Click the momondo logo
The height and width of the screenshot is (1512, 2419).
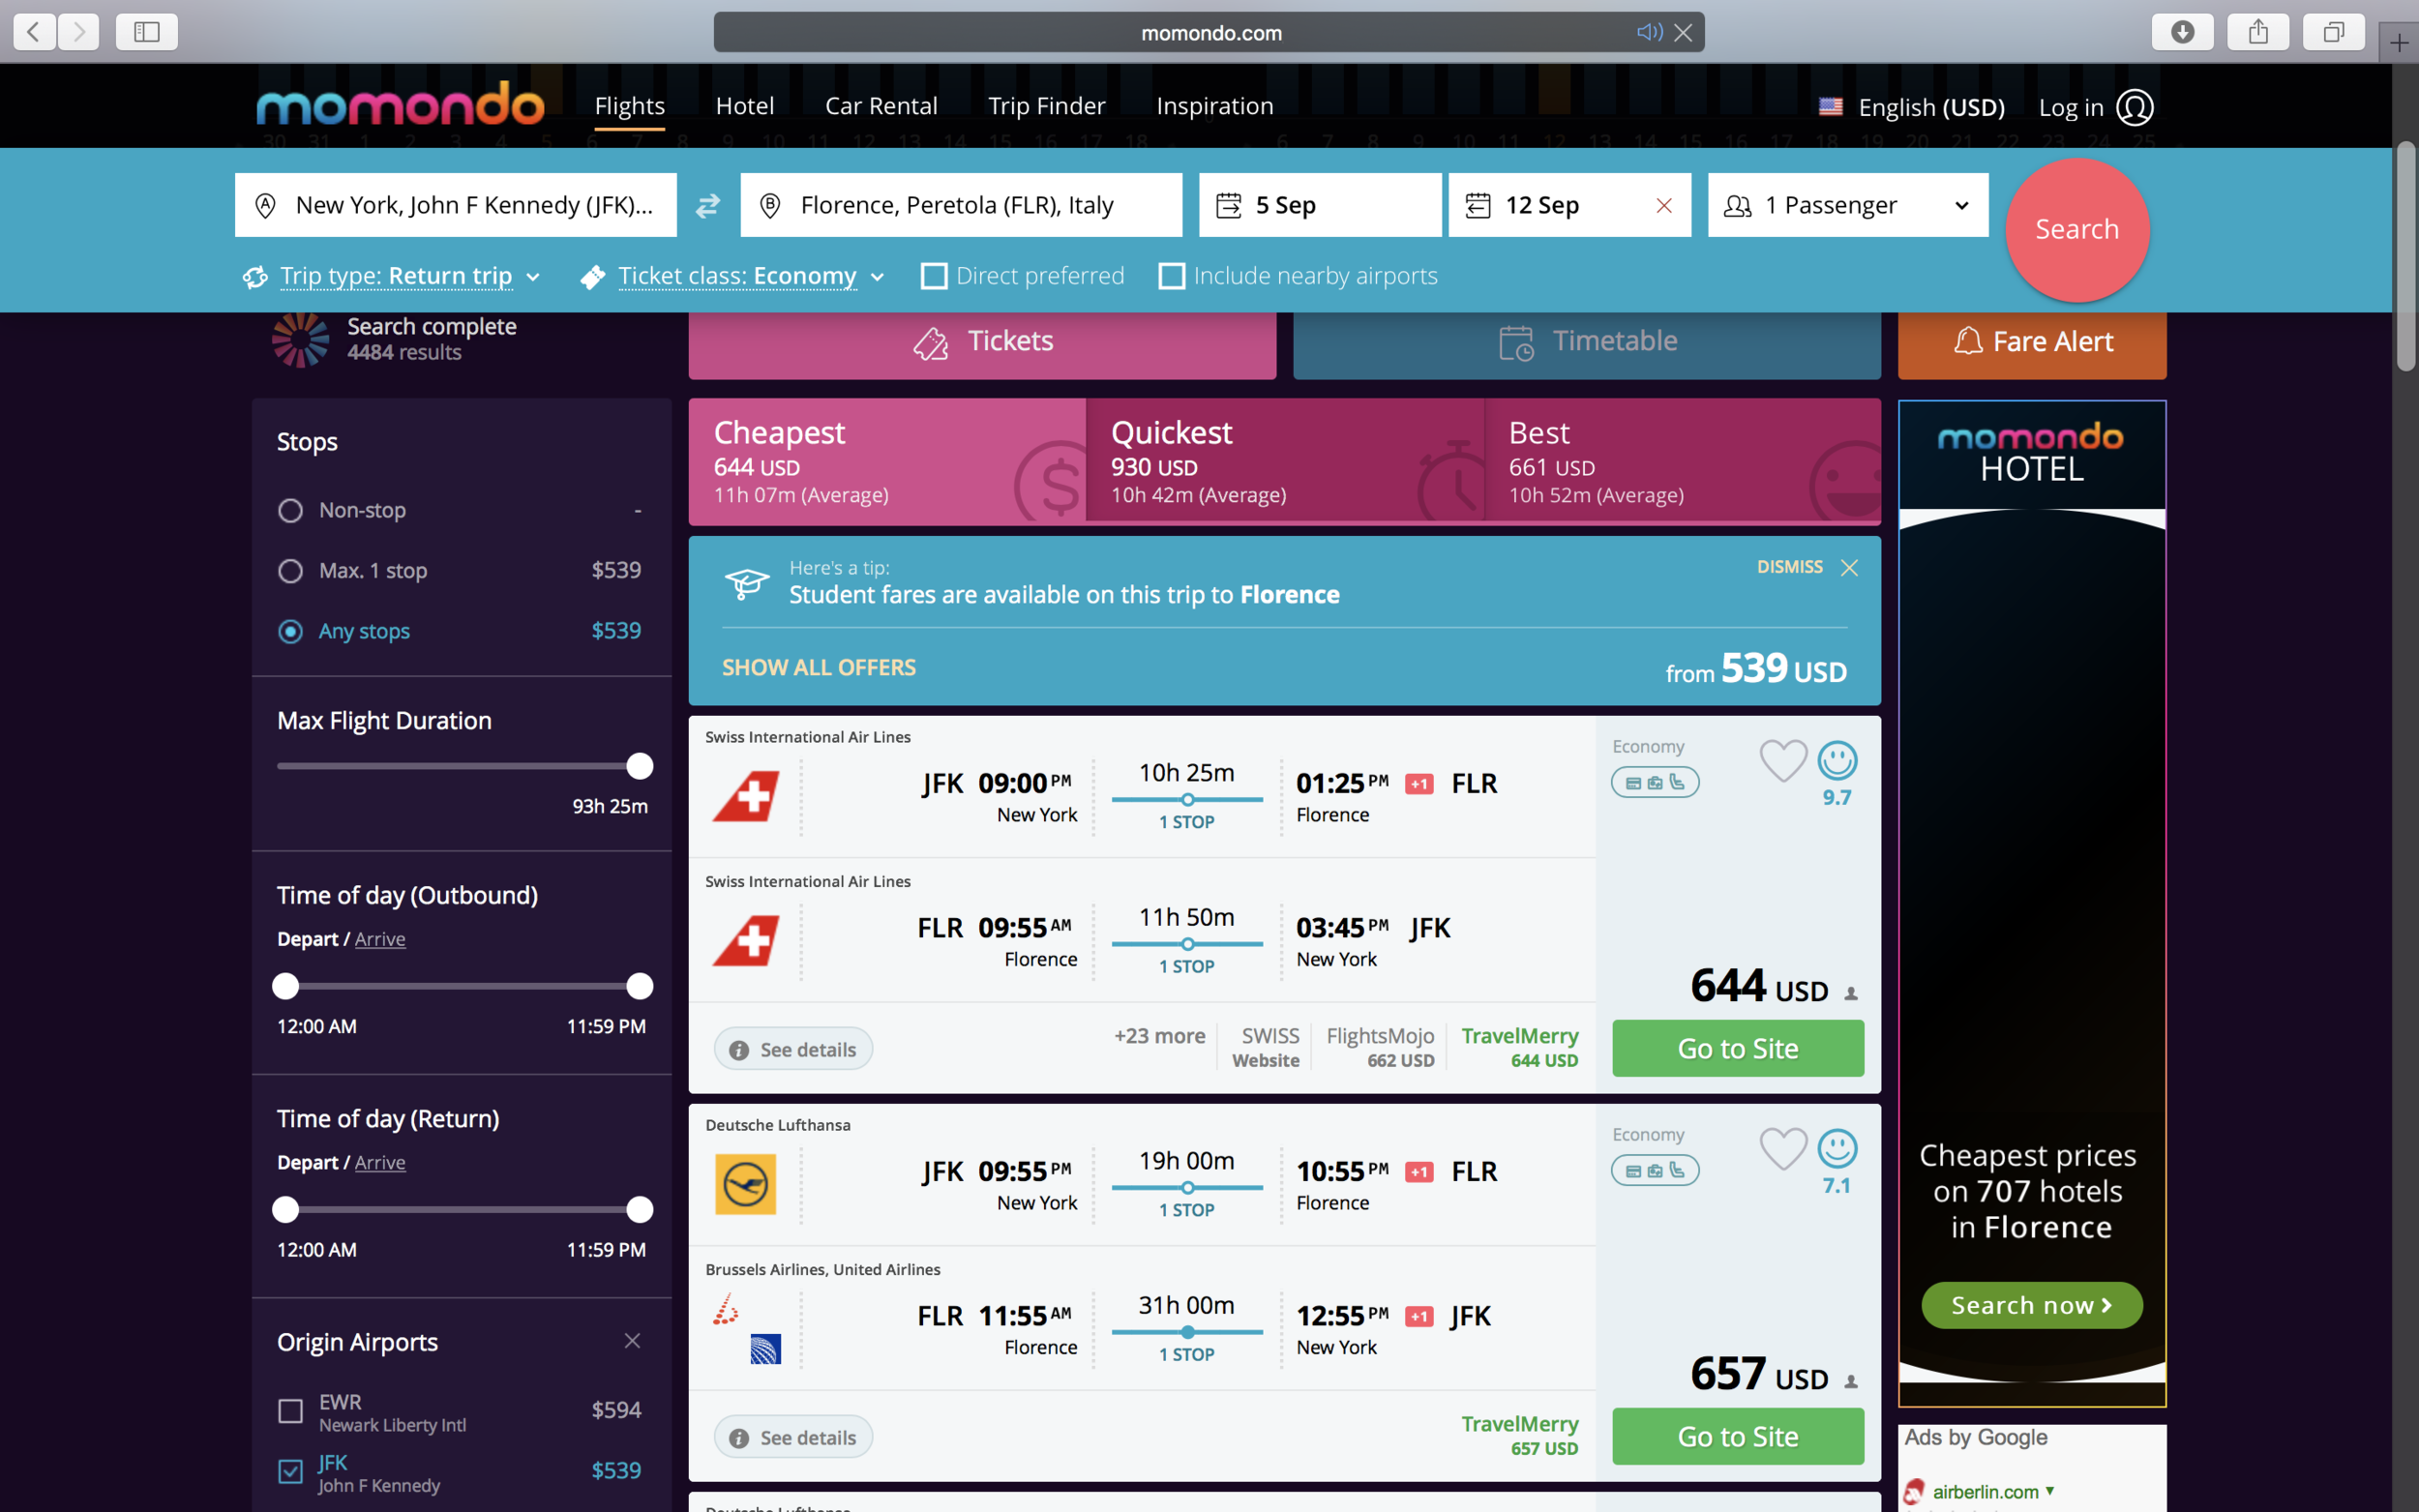[400, 105]
